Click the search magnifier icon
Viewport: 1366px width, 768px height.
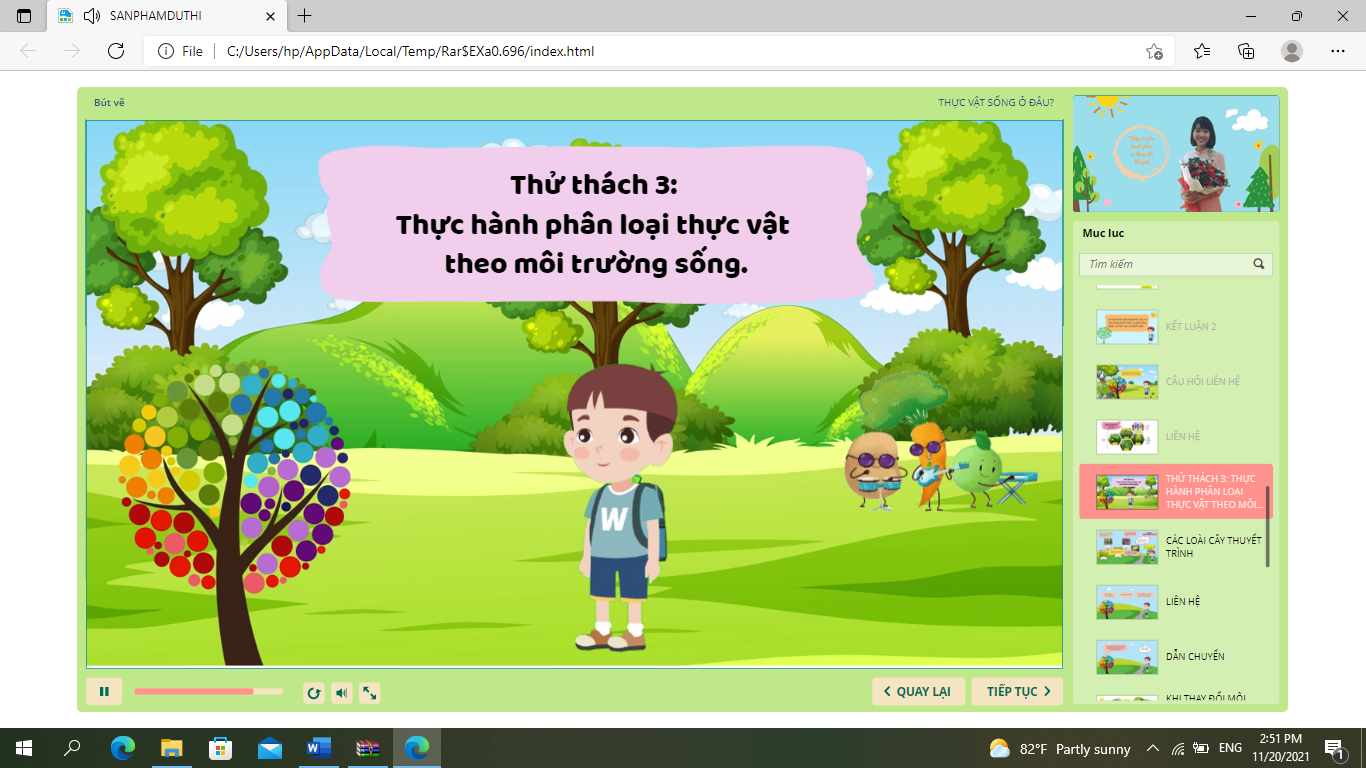1259,264
